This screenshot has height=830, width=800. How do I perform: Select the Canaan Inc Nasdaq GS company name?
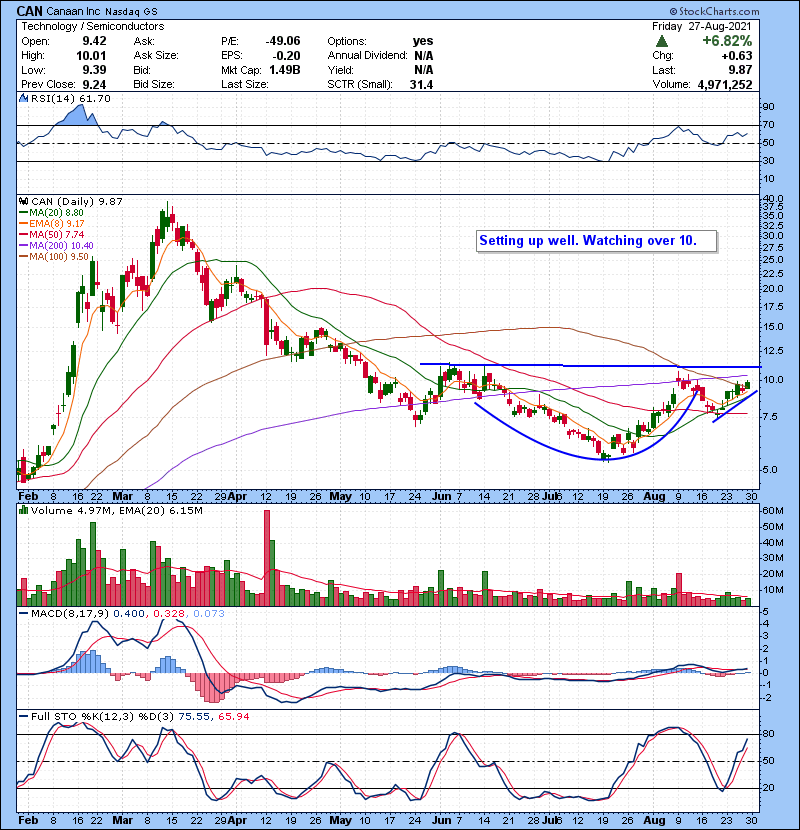tap(102, 11)
